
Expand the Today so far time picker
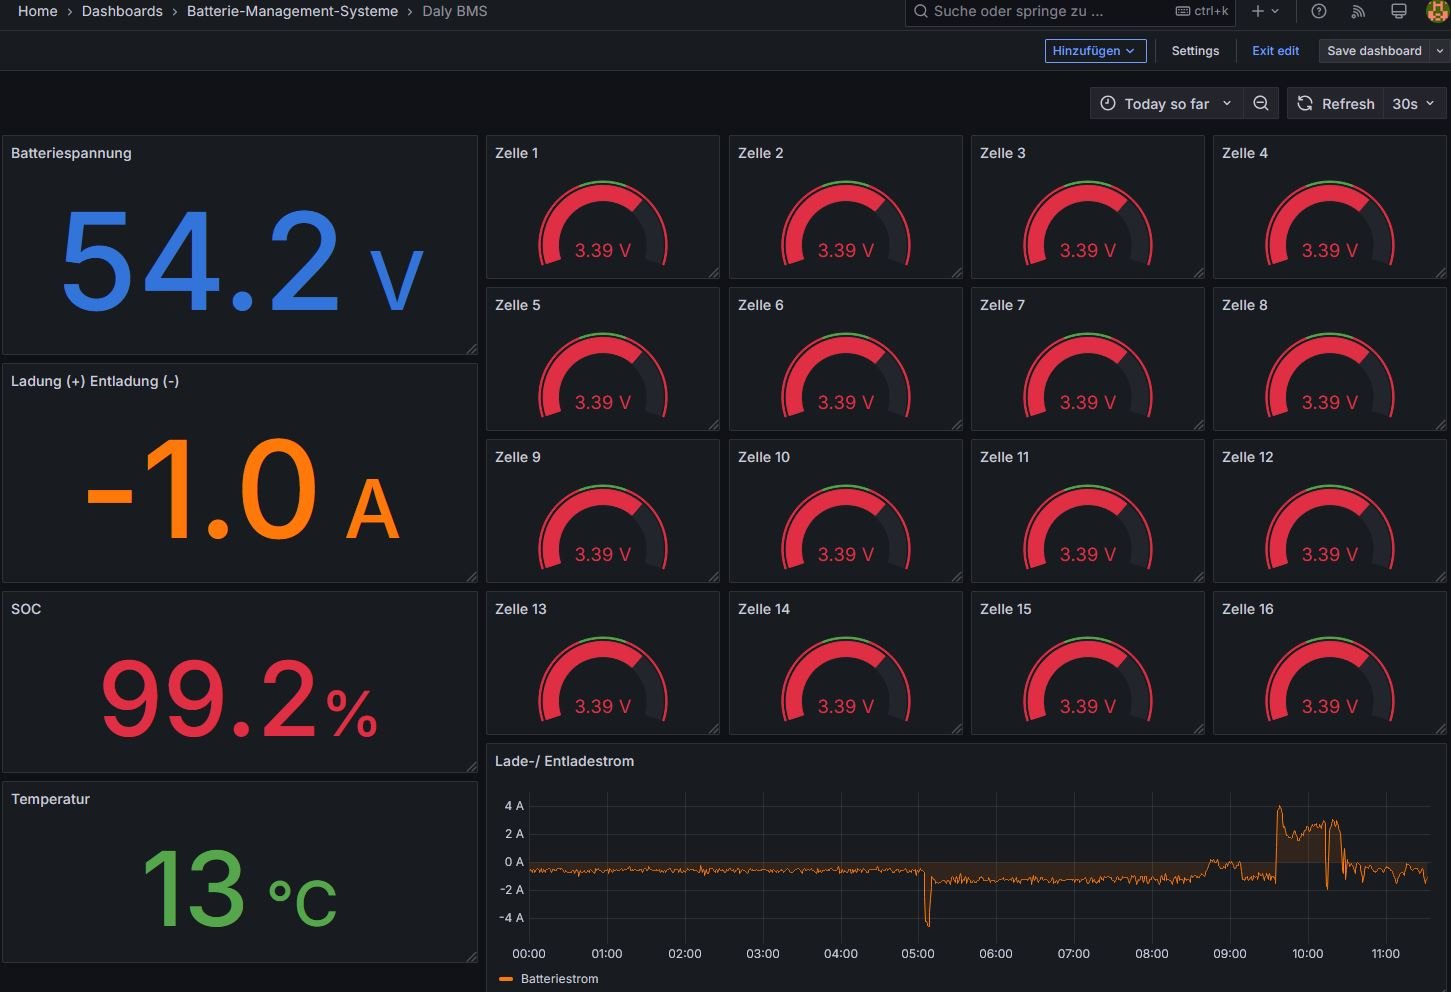click(1166, 104)
